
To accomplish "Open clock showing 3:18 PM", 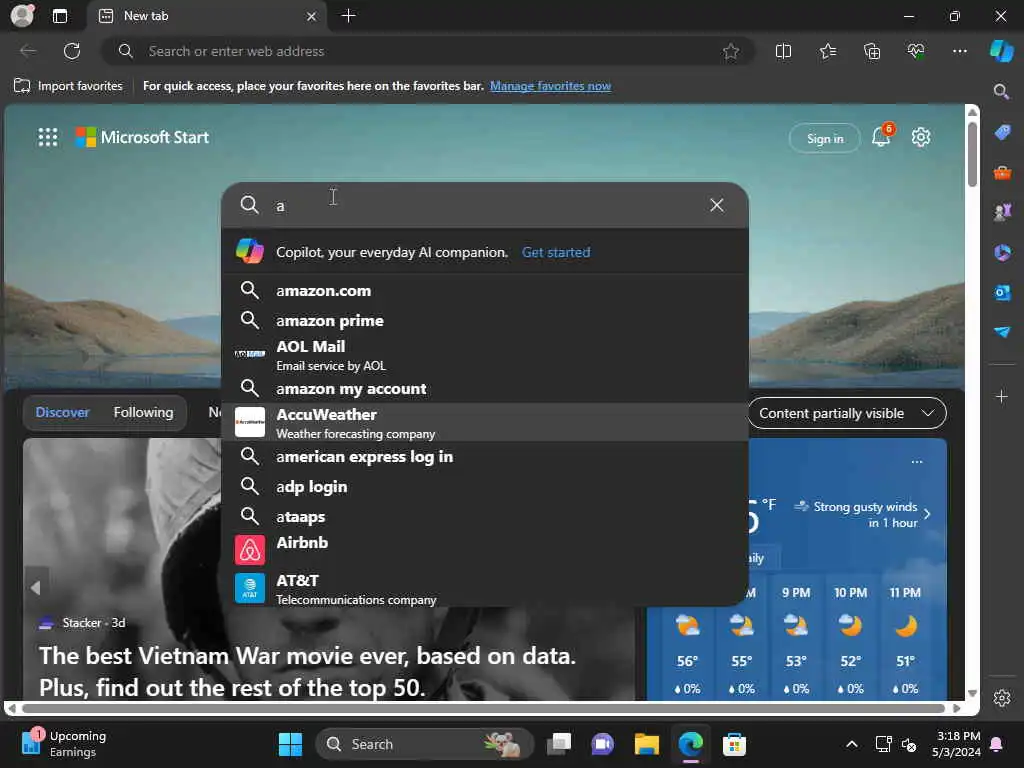I will click(957, 744).
